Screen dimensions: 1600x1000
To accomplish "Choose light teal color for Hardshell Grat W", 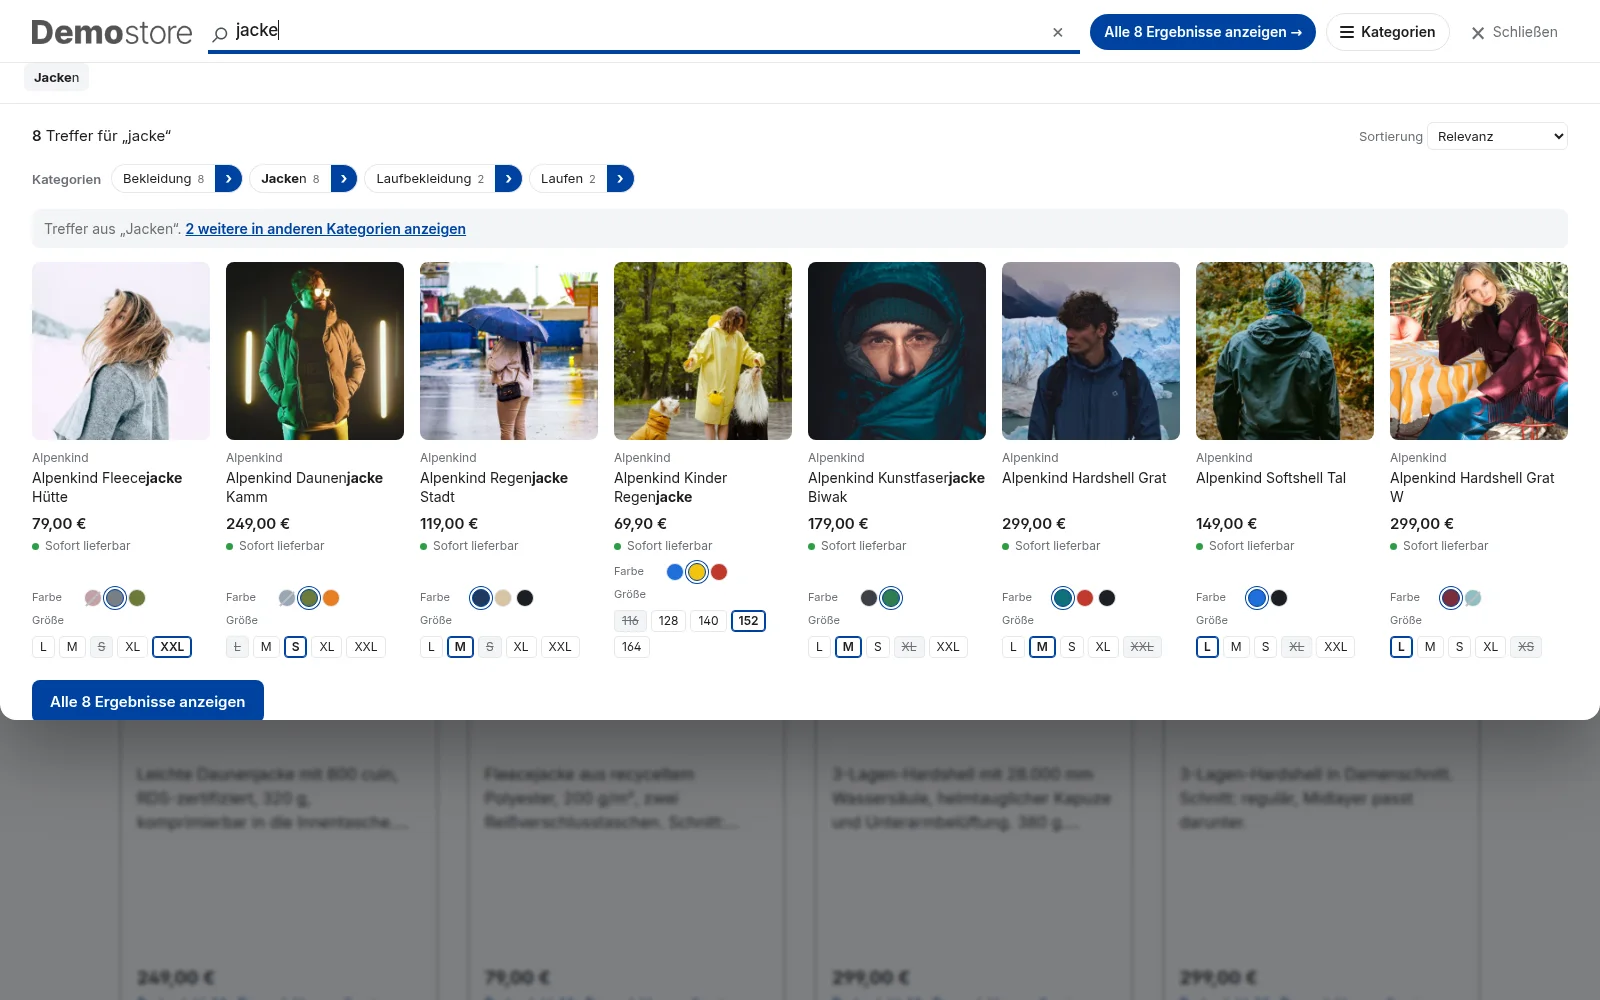I will tap(1473, 598).
